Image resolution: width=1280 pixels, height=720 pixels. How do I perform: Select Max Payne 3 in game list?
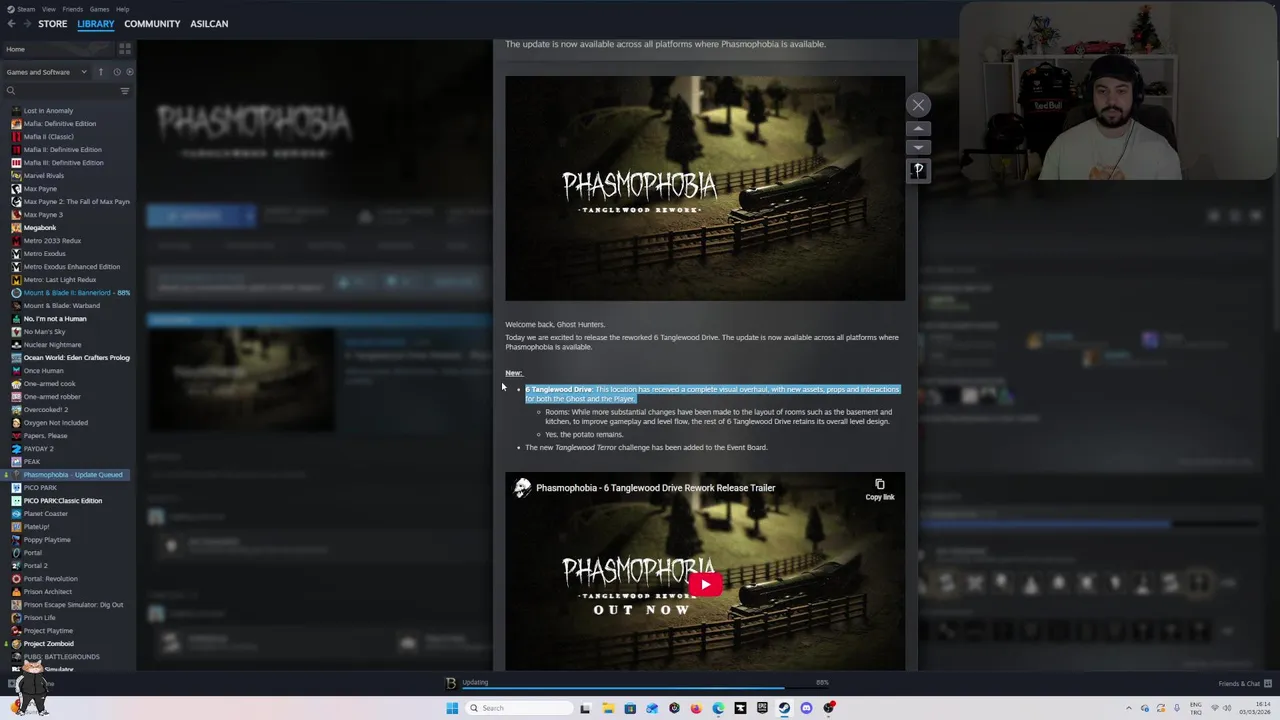pyautogui.click(x=43, y=215)
